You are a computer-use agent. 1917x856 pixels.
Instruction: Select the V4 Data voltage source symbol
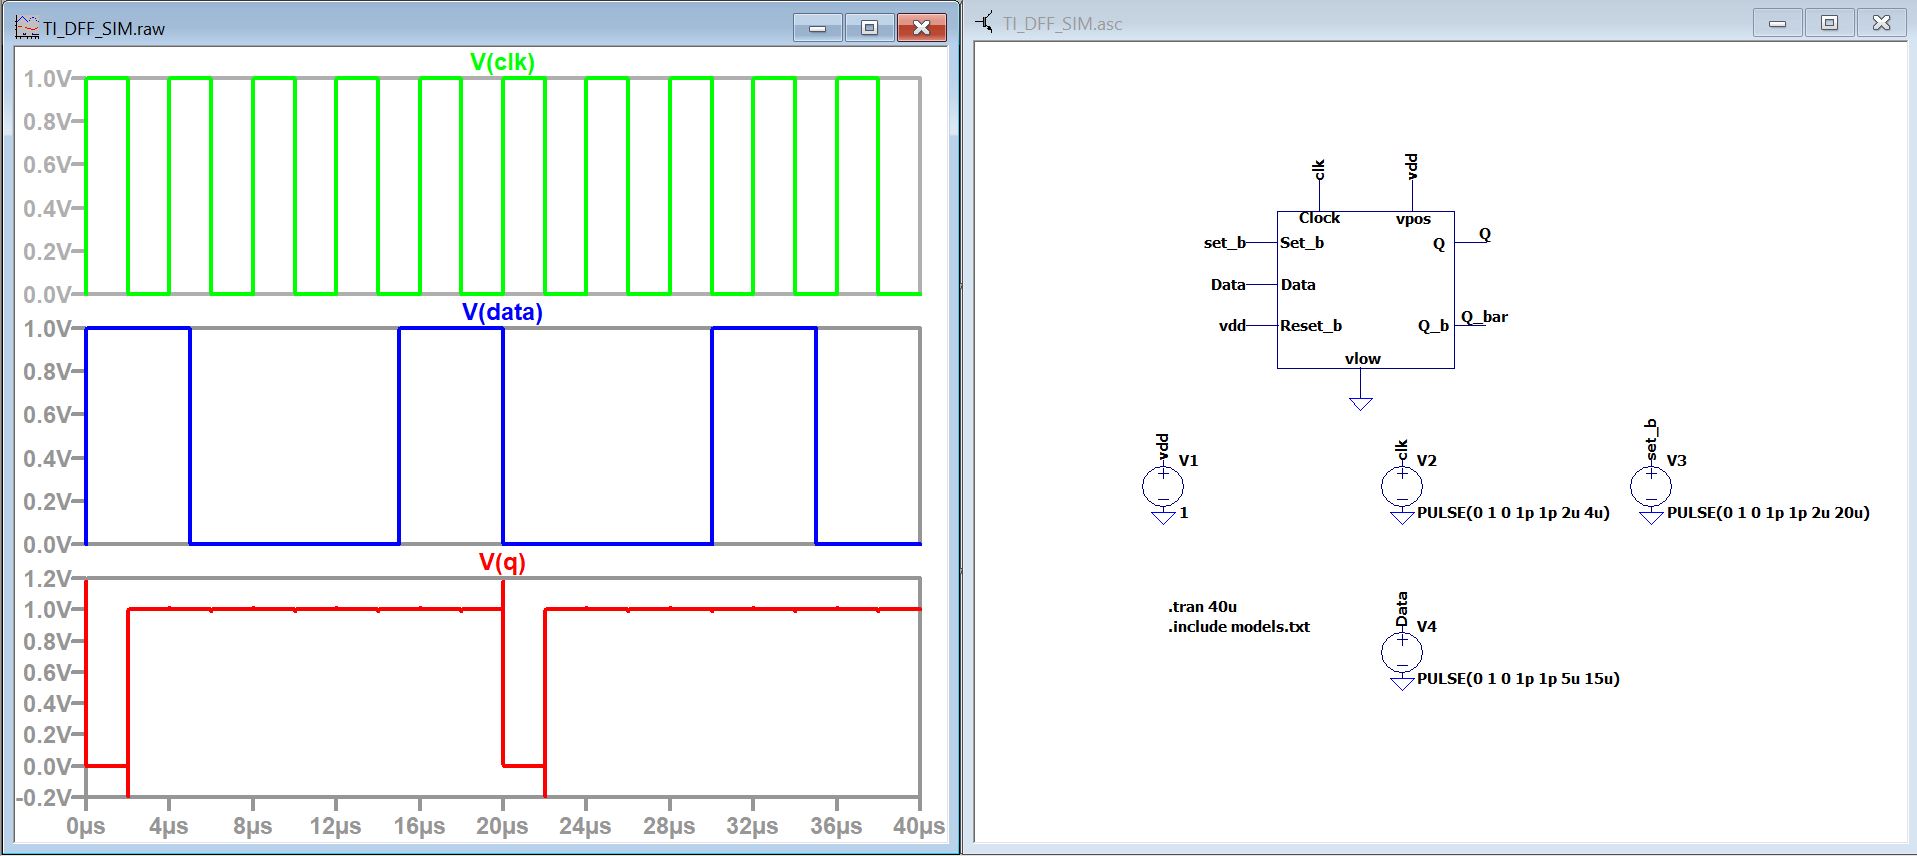(1401, 653)
